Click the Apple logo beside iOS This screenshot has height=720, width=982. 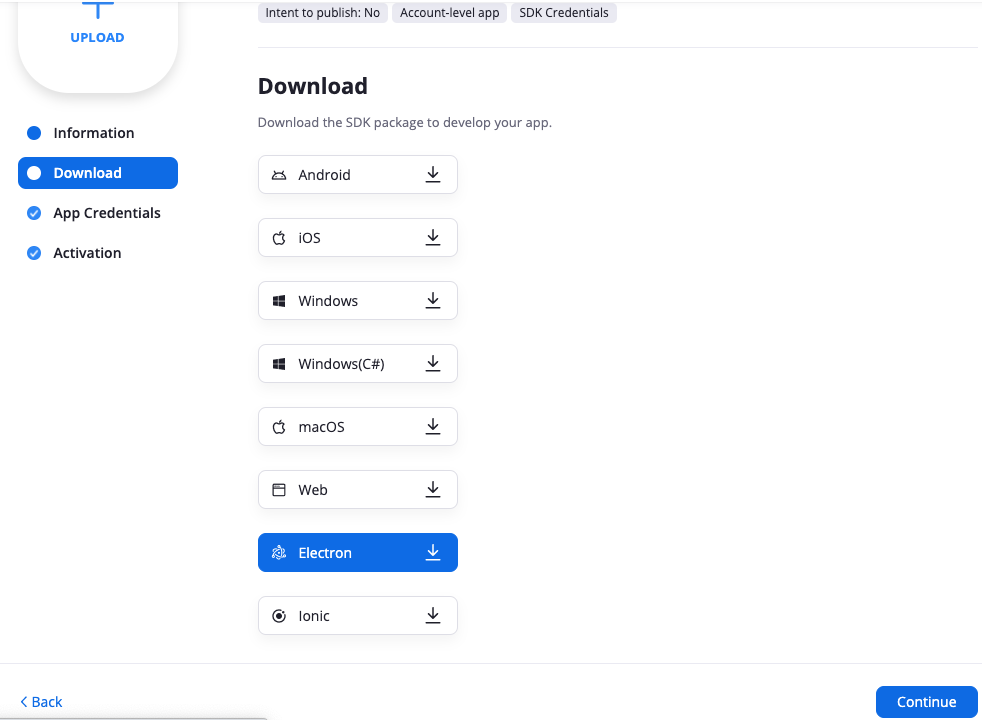(279, 238)
